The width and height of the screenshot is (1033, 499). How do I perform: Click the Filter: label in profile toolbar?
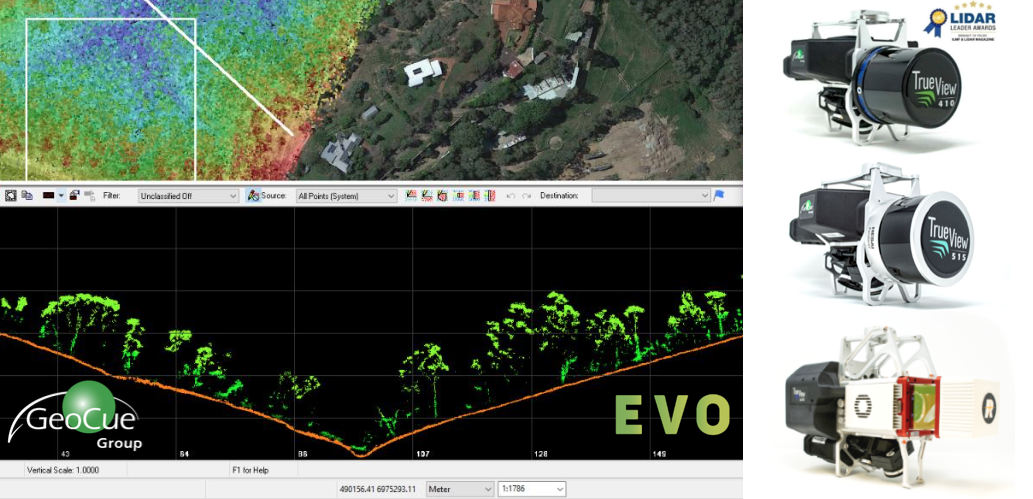point(112,196)
